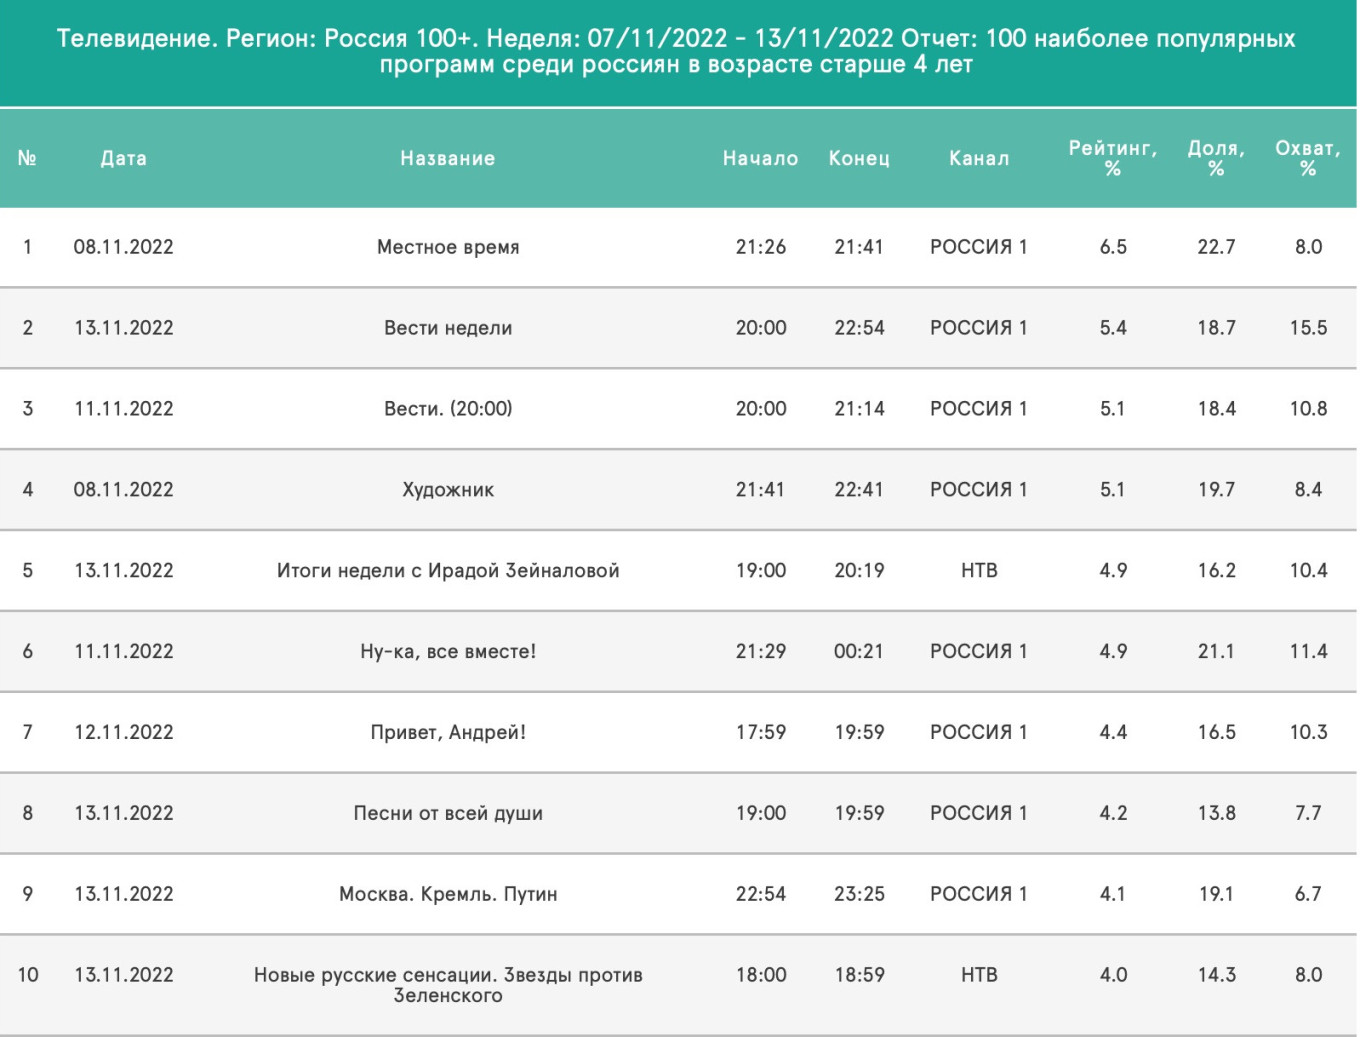
Task: Click the end time 20:19
Action: coord(859,571)
